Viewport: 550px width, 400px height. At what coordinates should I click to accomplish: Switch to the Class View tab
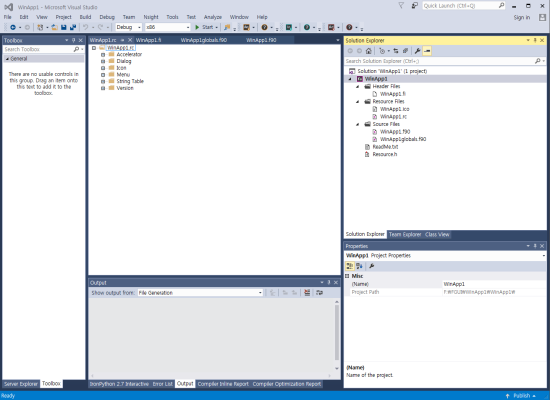(x=437, y=234)
